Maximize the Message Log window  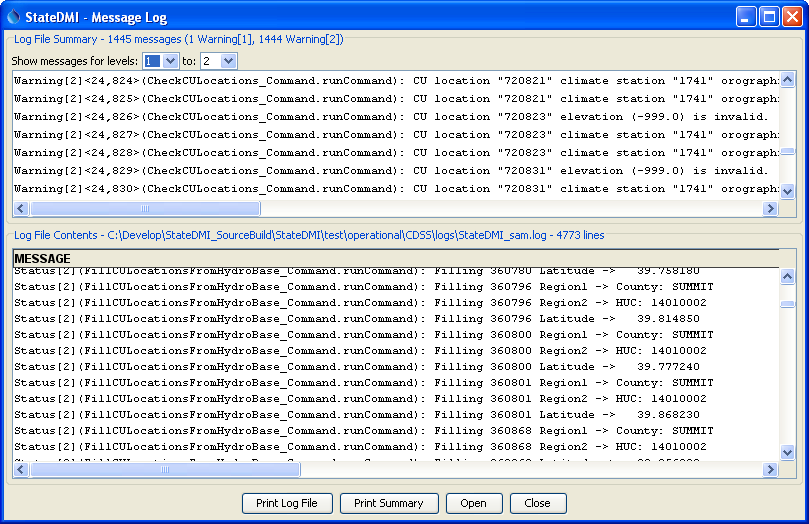(769, 17)
